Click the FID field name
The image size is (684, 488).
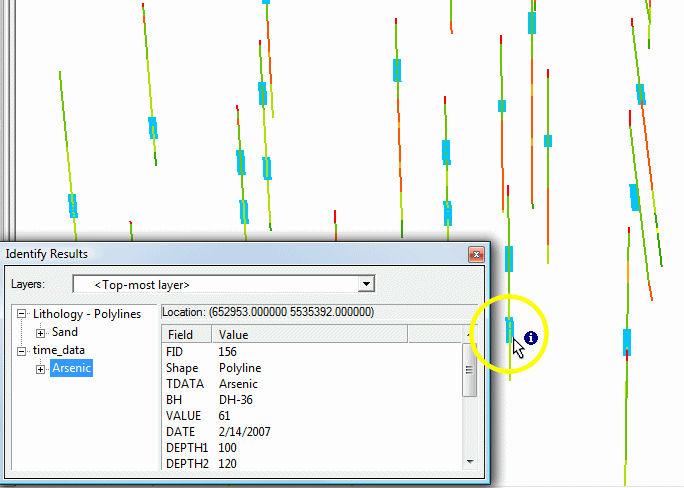[174, 352]
